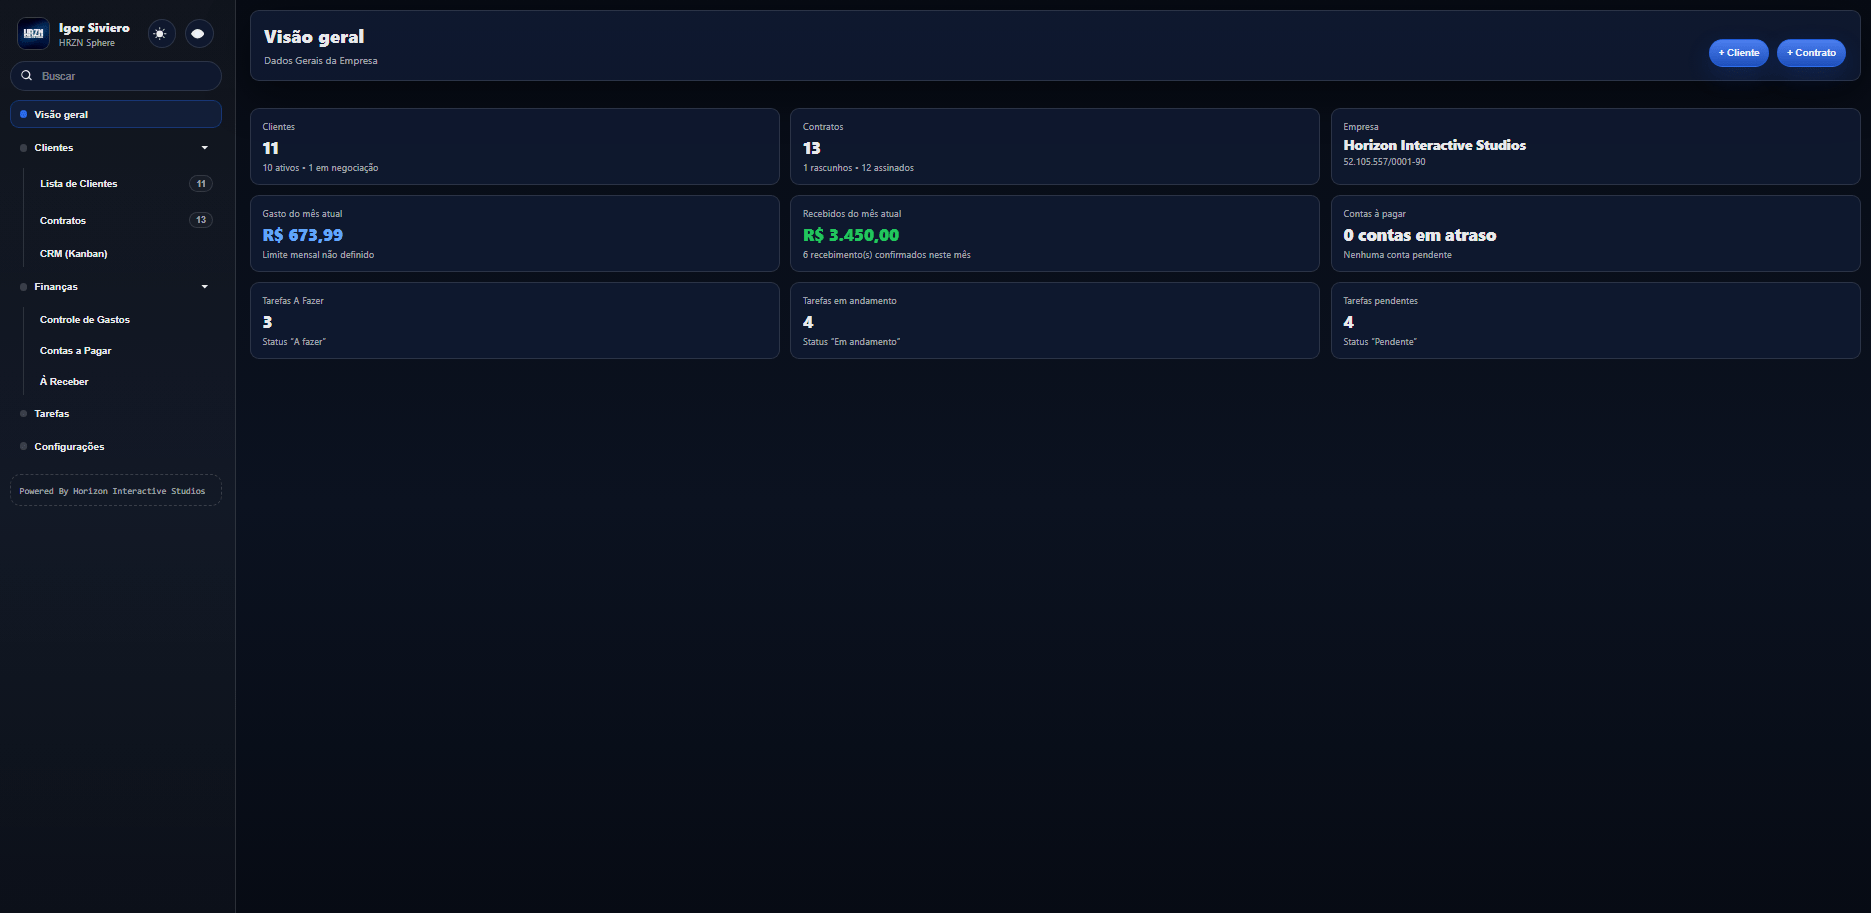Click the 11 badge beside Lista de Clientes
The width and height of the screenshot is (1871, 913).
click(x=201, y=184)
